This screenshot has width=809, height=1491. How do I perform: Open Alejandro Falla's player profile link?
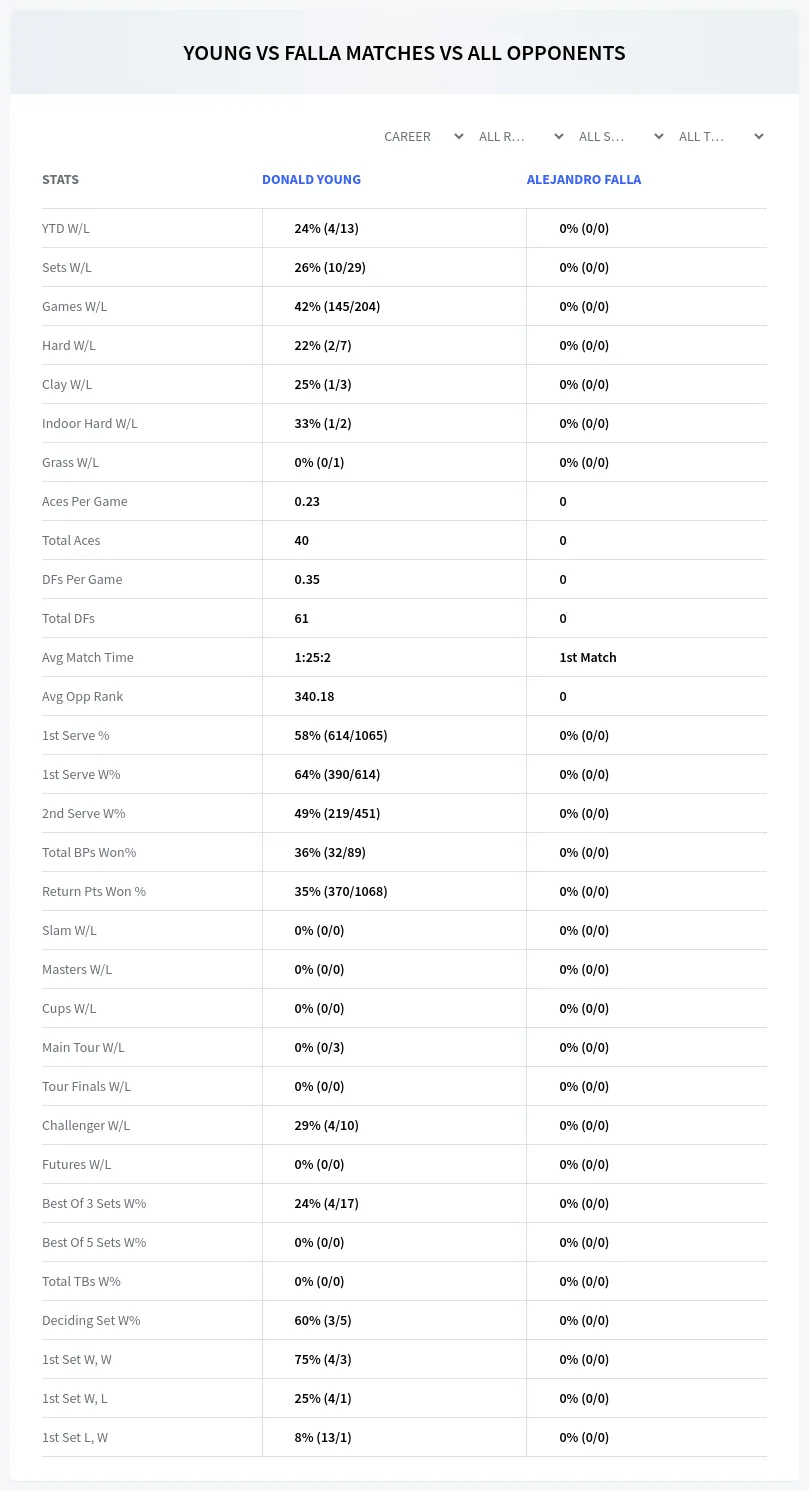tap(584, 180)
